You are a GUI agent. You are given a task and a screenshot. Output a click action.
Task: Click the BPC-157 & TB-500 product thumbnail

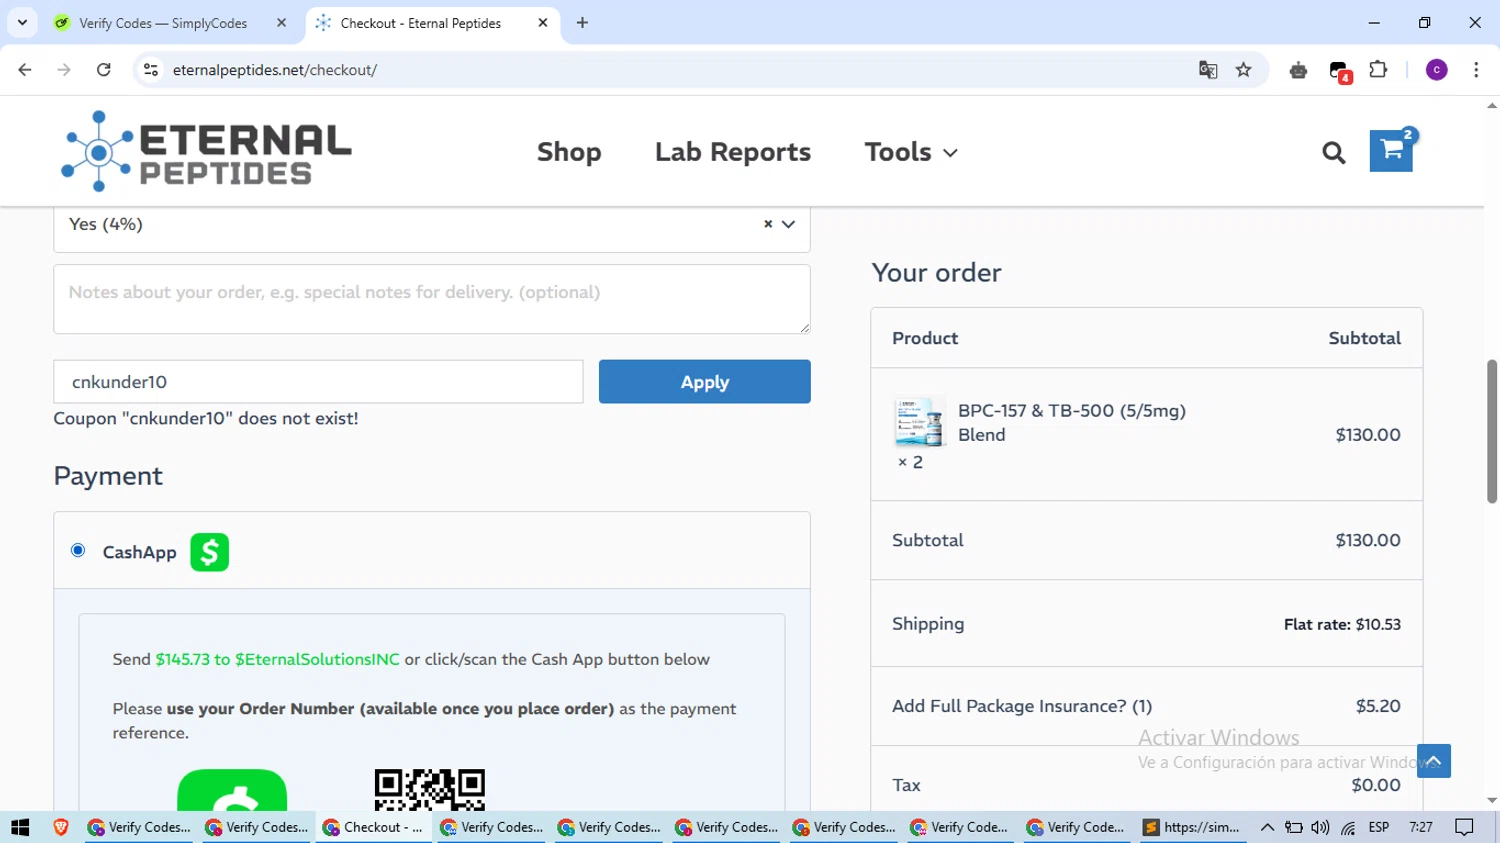tap(918, 423)
